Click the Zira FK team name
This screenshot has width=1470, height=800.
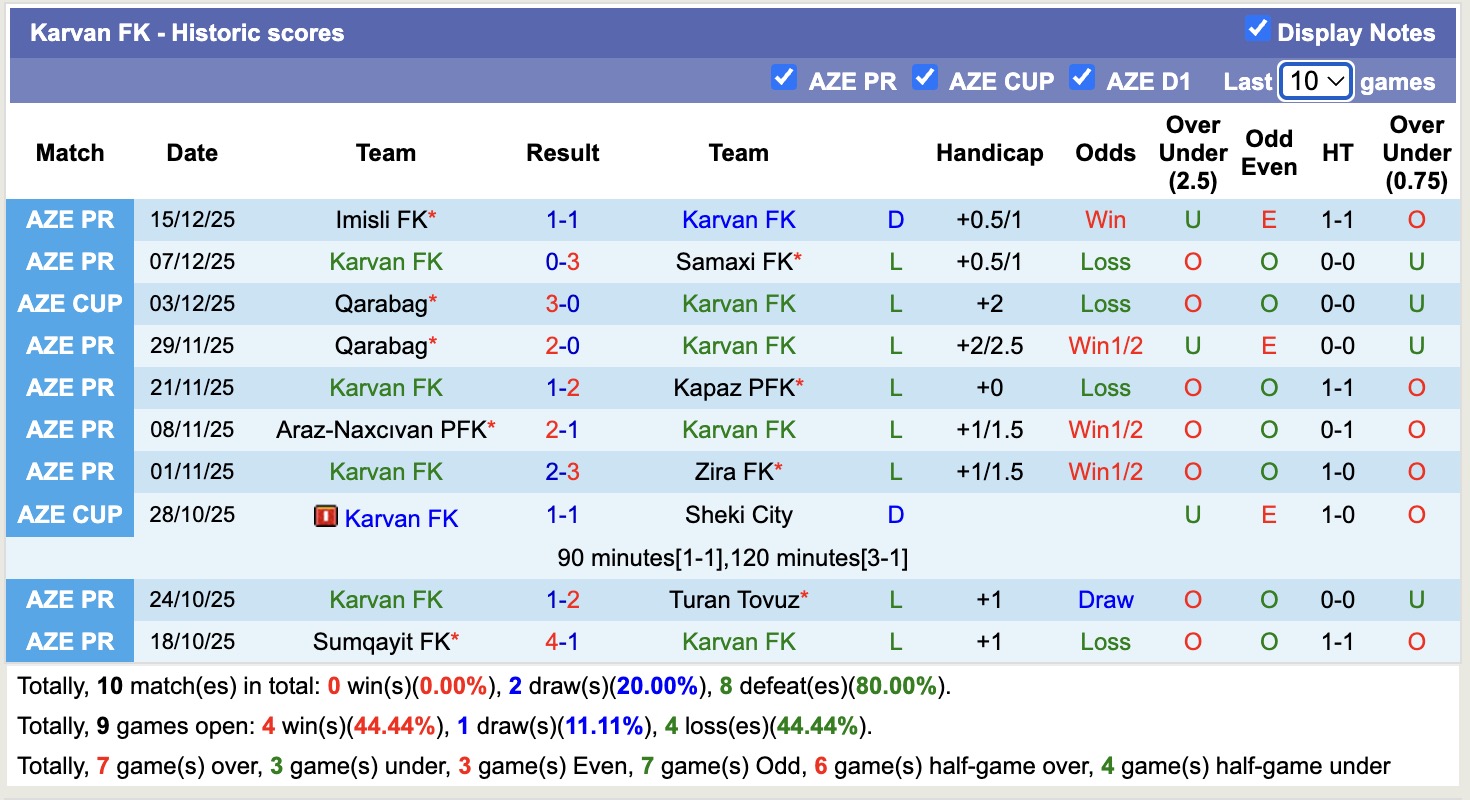click(x=734, y=472)
